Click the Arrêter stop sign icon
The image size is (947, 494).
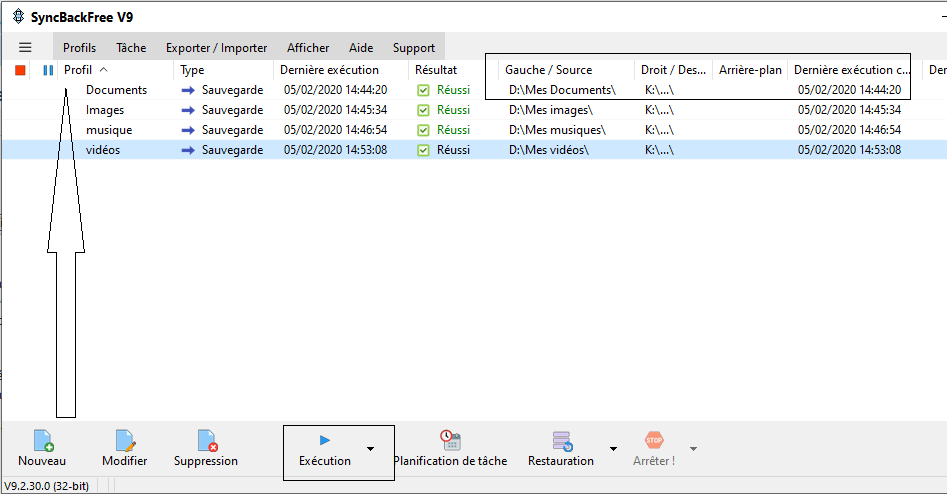tap(654, 440)
